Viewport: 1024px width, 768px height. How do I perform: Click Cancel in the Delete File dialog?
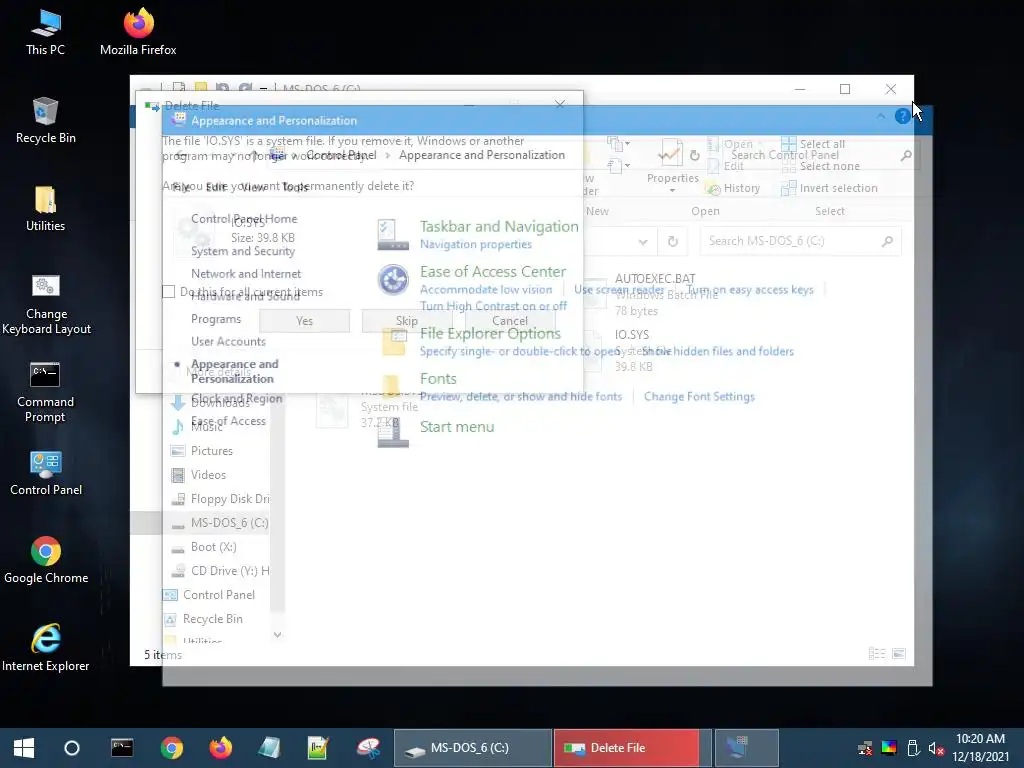tap(509, 321)
